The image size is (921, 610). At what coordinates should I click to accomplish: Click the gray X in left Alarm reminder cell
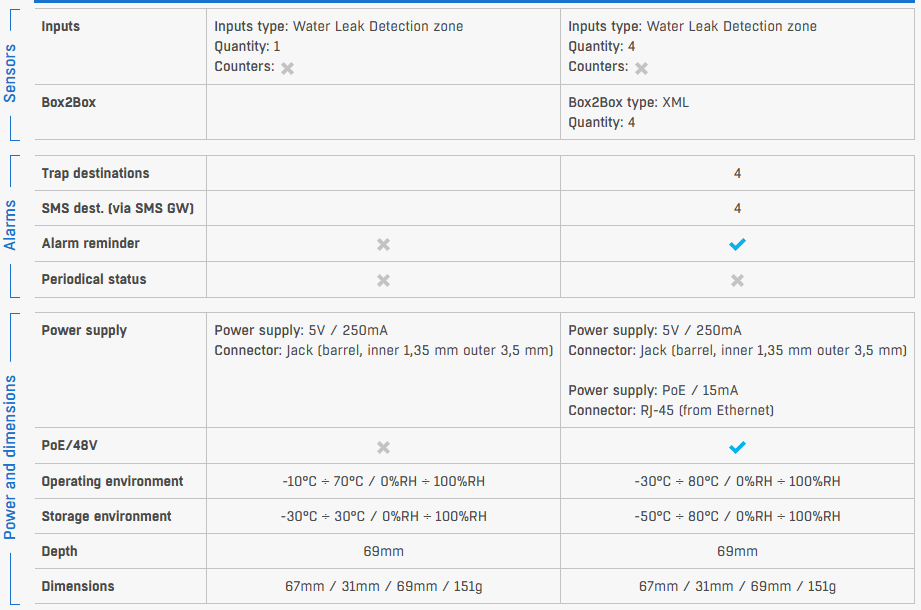click(383, 244)
